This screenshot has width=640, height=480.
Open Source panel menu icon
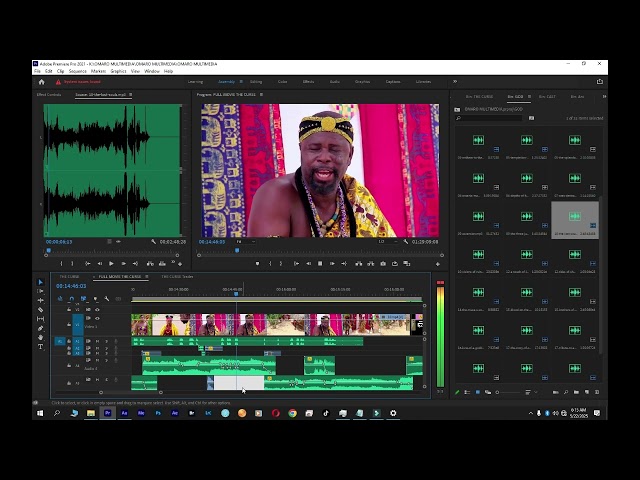click(131, 95)
